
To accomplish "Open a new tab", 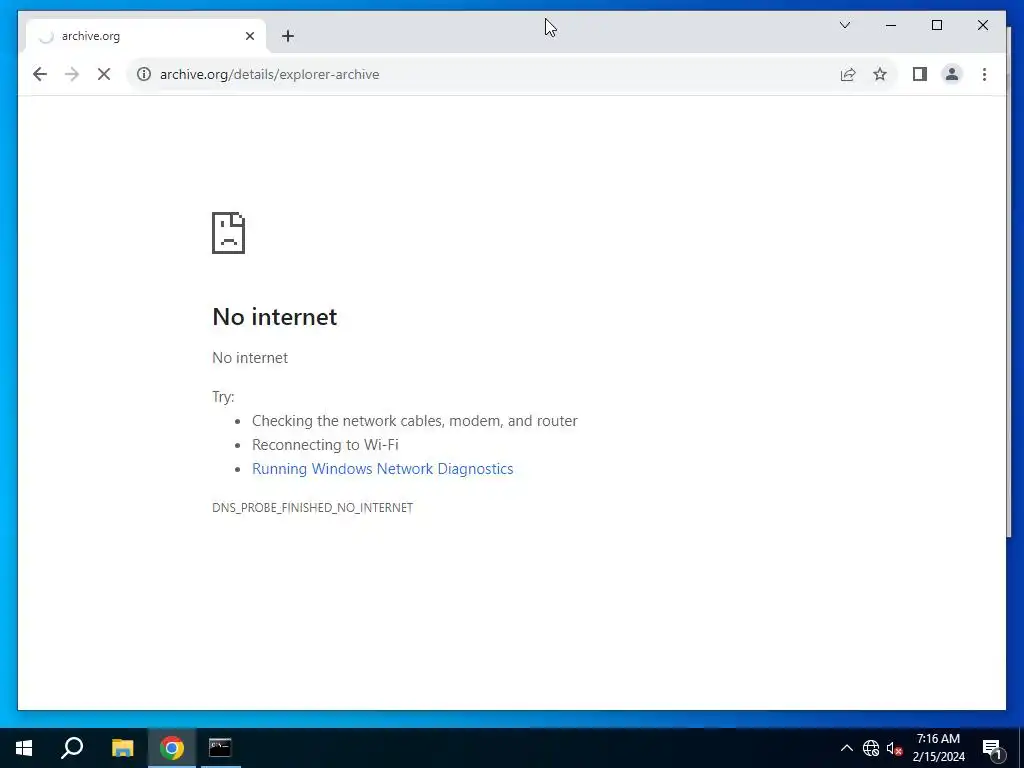I will pos(288,36).
